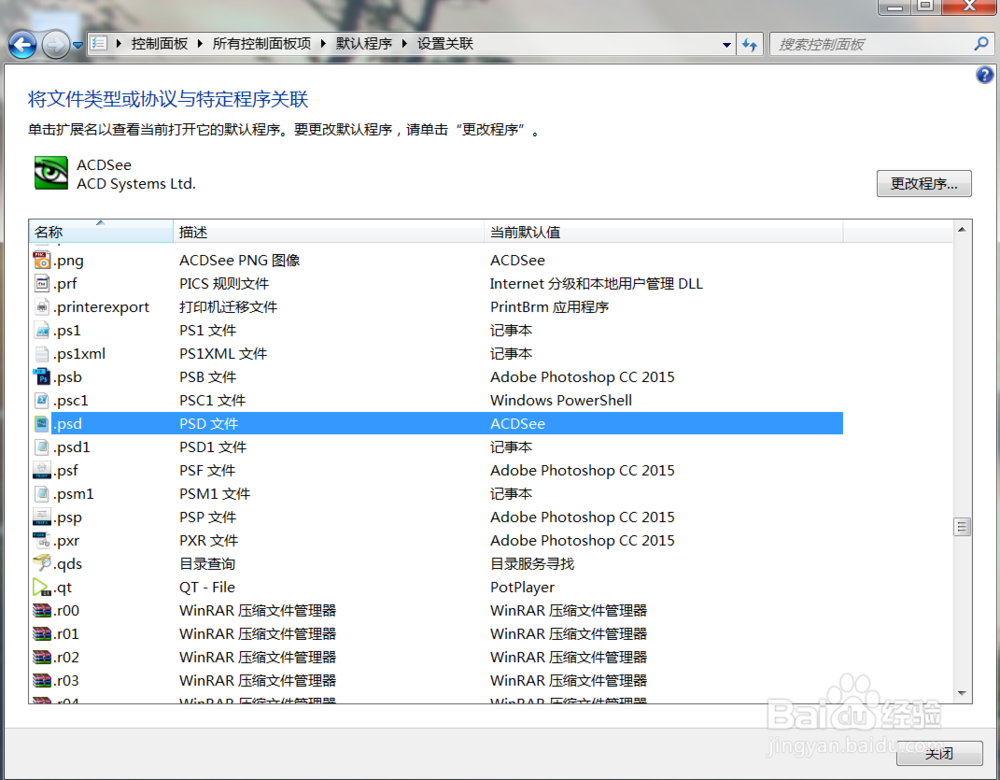The height and width of the screenshot is (780, 1000).
Task: Sort by 名称 column header
Action: tap(101, 232)
